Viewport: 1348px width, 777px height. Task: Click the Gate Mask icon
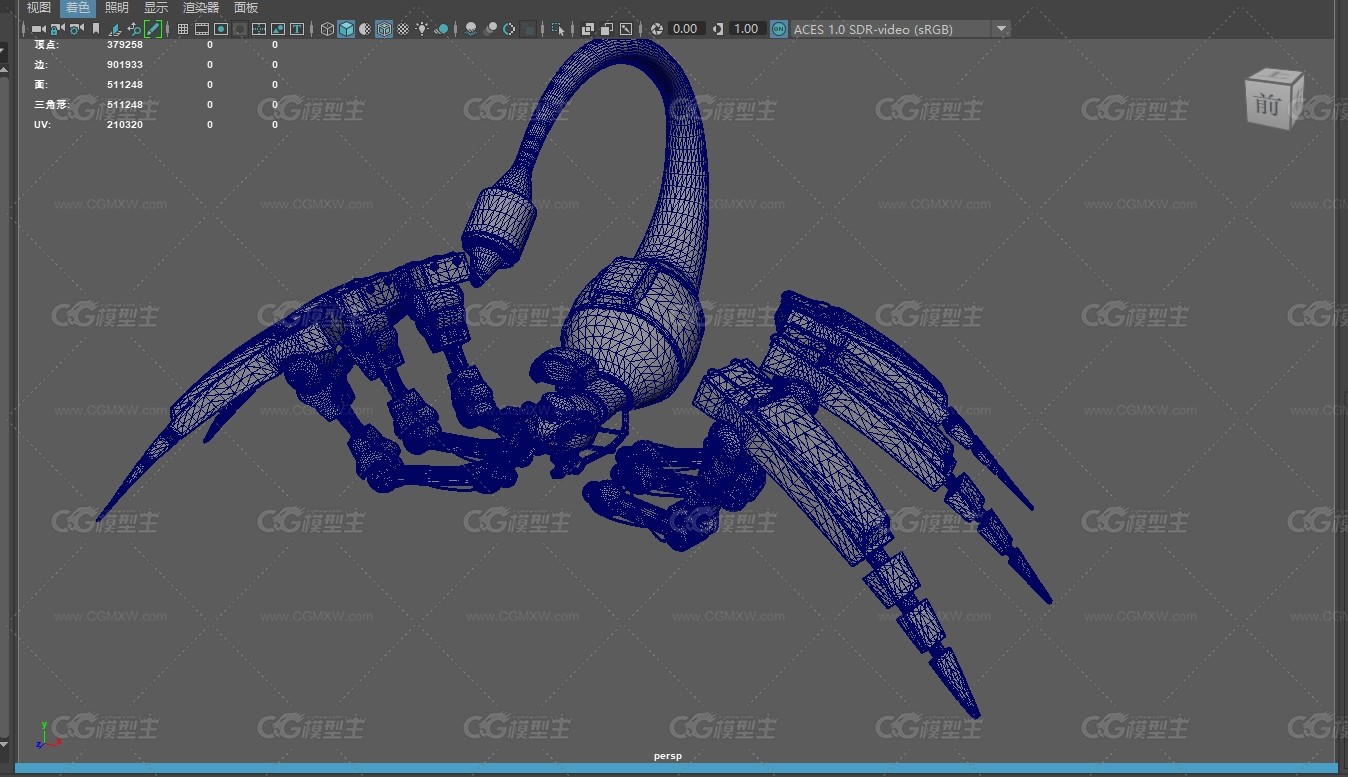pyautogui.click(x=240, y=29)
